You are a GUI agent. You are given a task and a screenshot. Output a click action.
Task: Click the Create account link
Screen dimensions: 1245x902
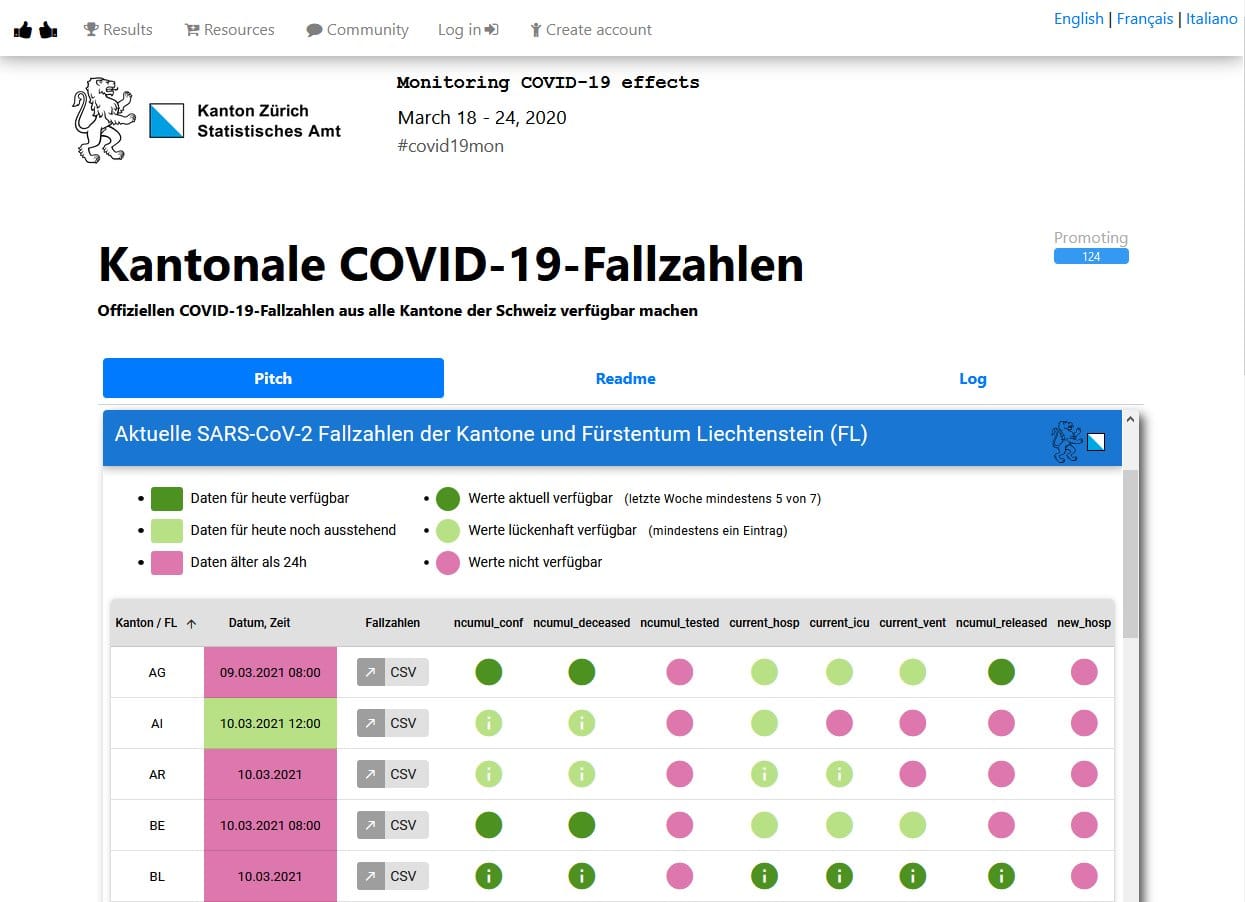(x=590, y=30)
